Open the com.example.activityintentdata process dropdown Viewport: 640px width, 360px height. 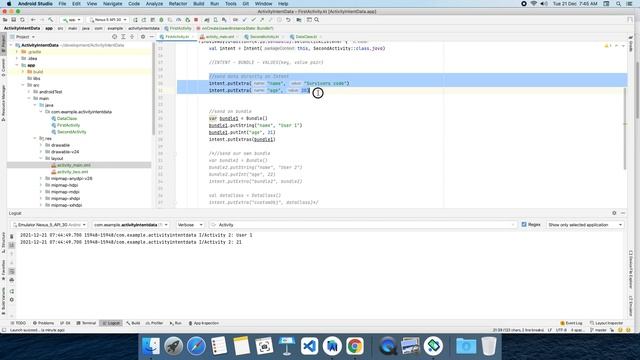point(130,225)
